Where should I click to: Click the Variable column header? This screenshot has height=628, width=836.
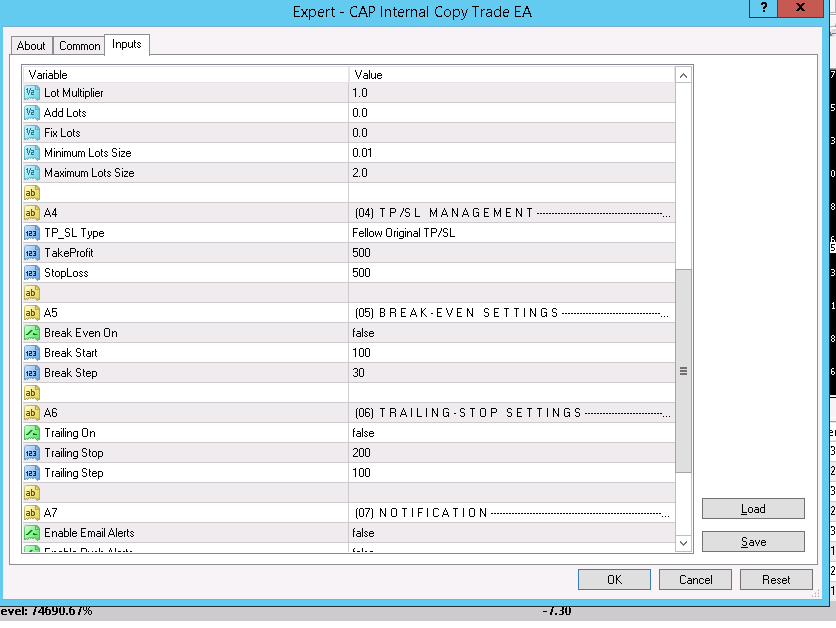pyautogui.click(x=186, y=75)
